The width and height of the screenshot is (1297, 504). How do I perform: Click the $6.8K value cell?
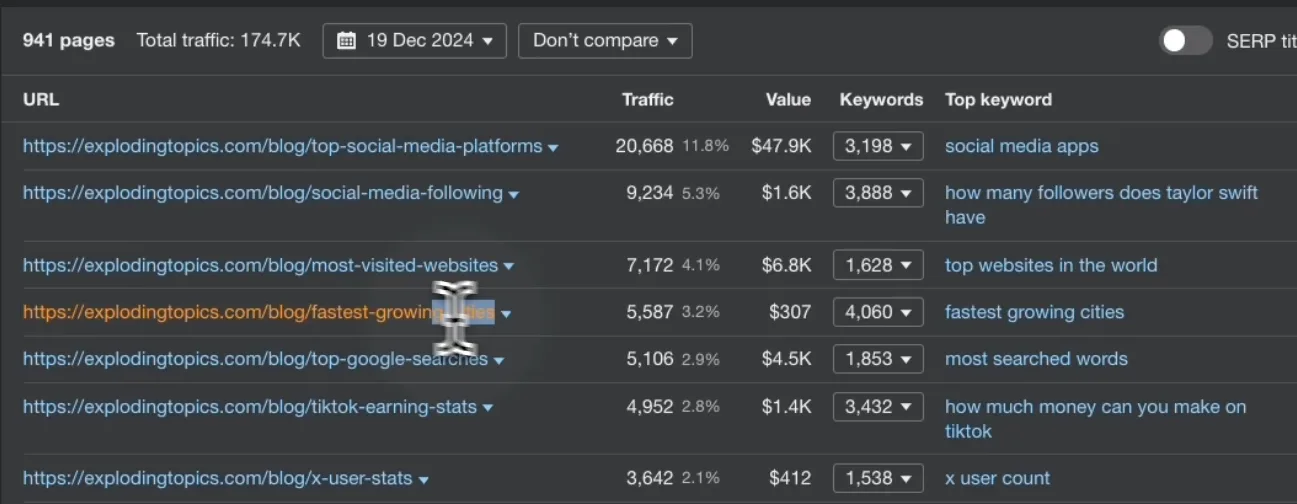tap(786, 265)
